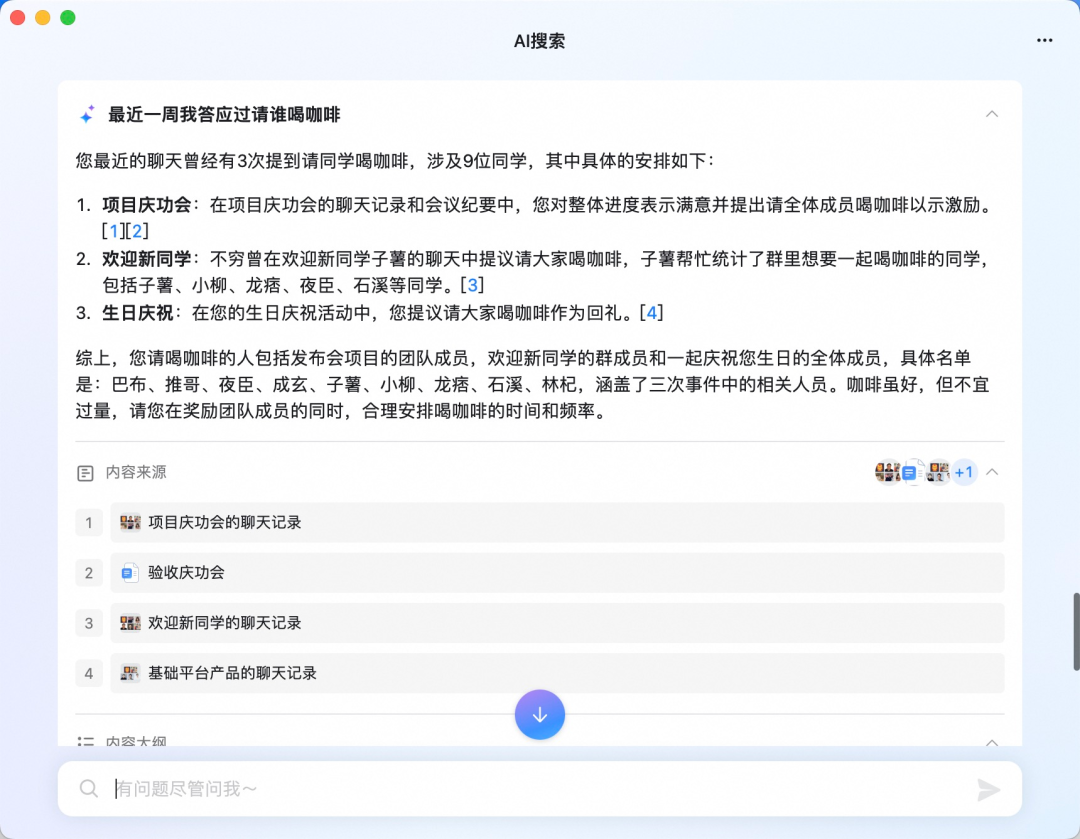The height and width of the screenshot is (839, 1080).
Task: Show the +1 additional source badge
Action: (x=964, y=472)
